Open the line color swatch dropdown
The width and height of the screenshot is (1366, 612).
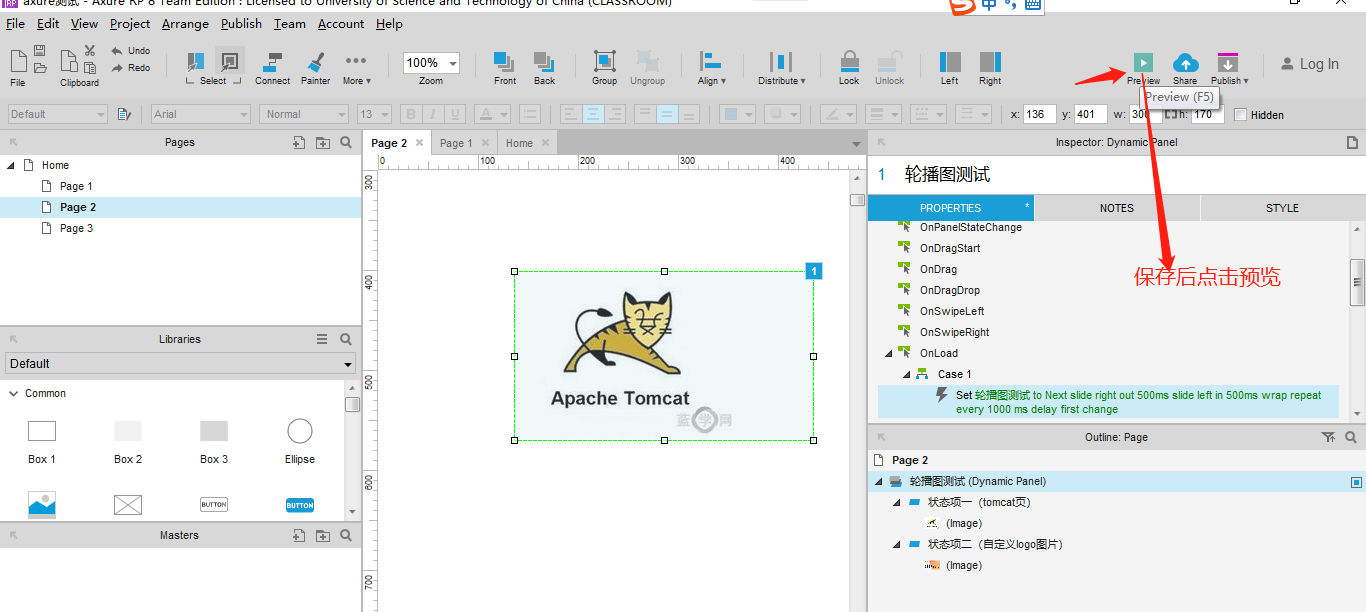click(x=838, y=114)
